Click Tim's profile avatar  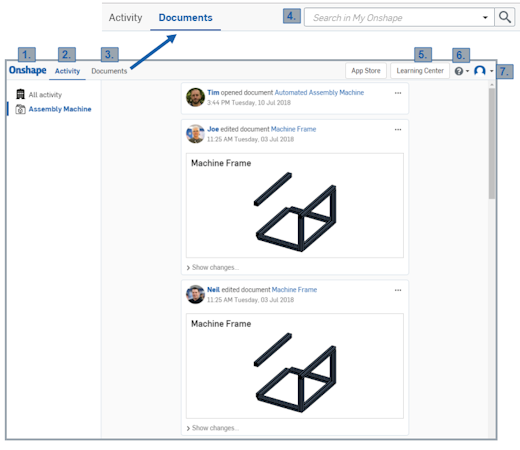tap(195, 97)
